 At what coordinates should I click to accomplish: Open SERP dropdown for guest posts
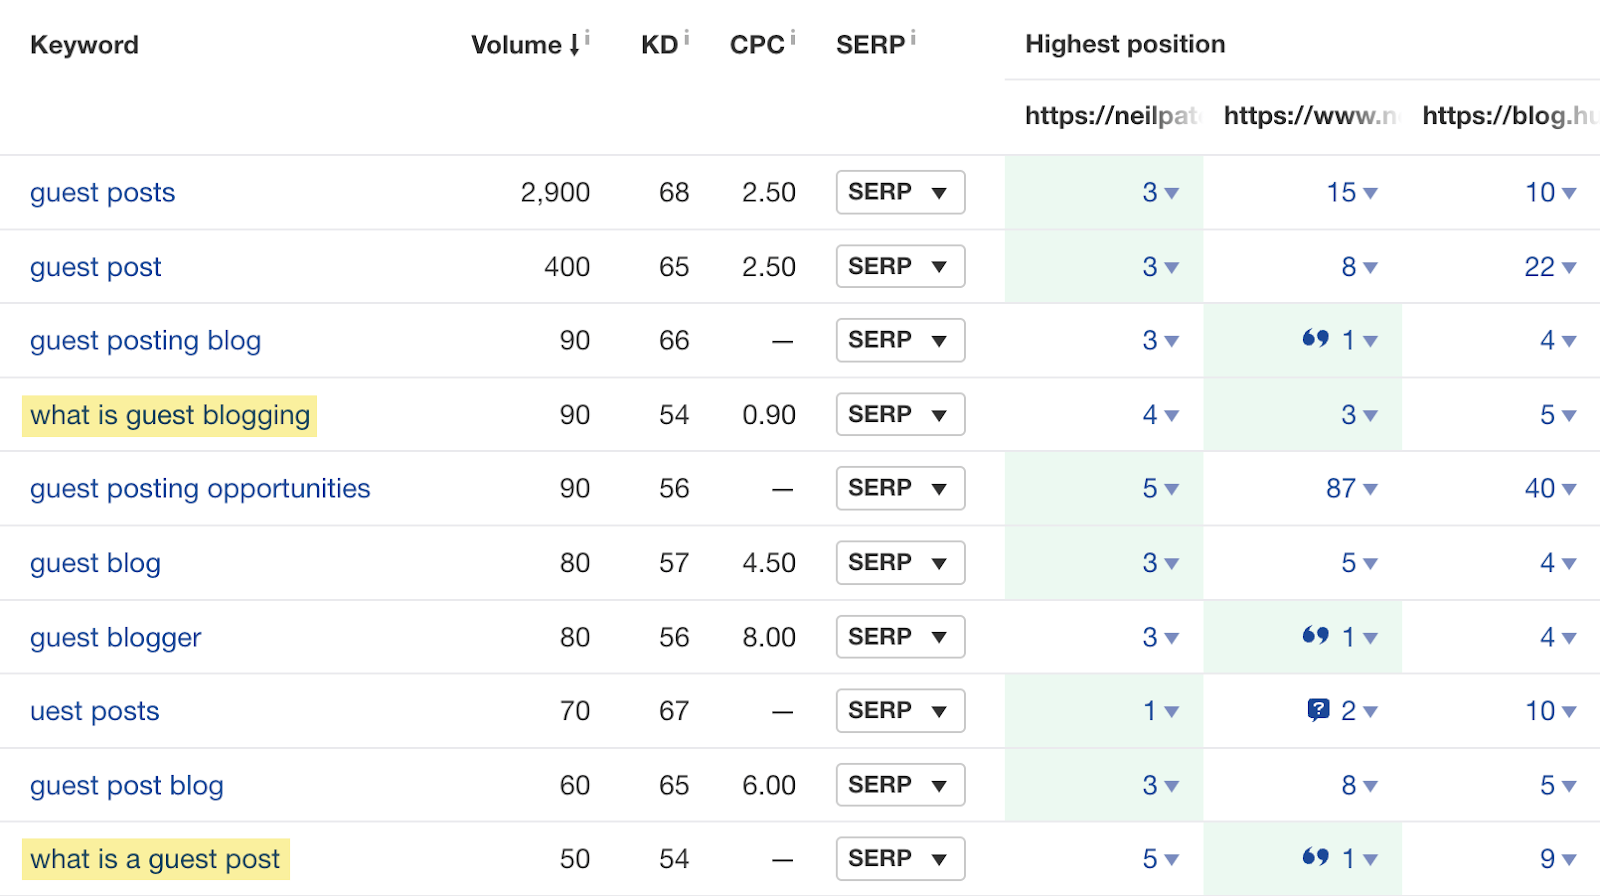pos(900,192)
